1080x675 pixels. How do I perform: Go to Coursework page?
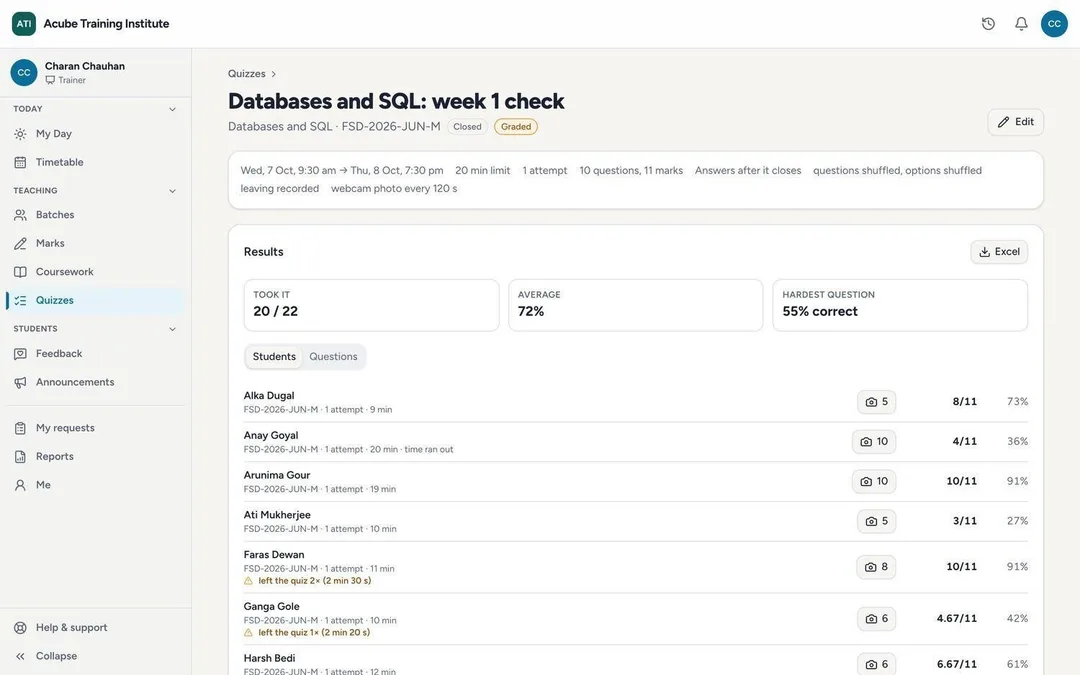click(95, 272)
